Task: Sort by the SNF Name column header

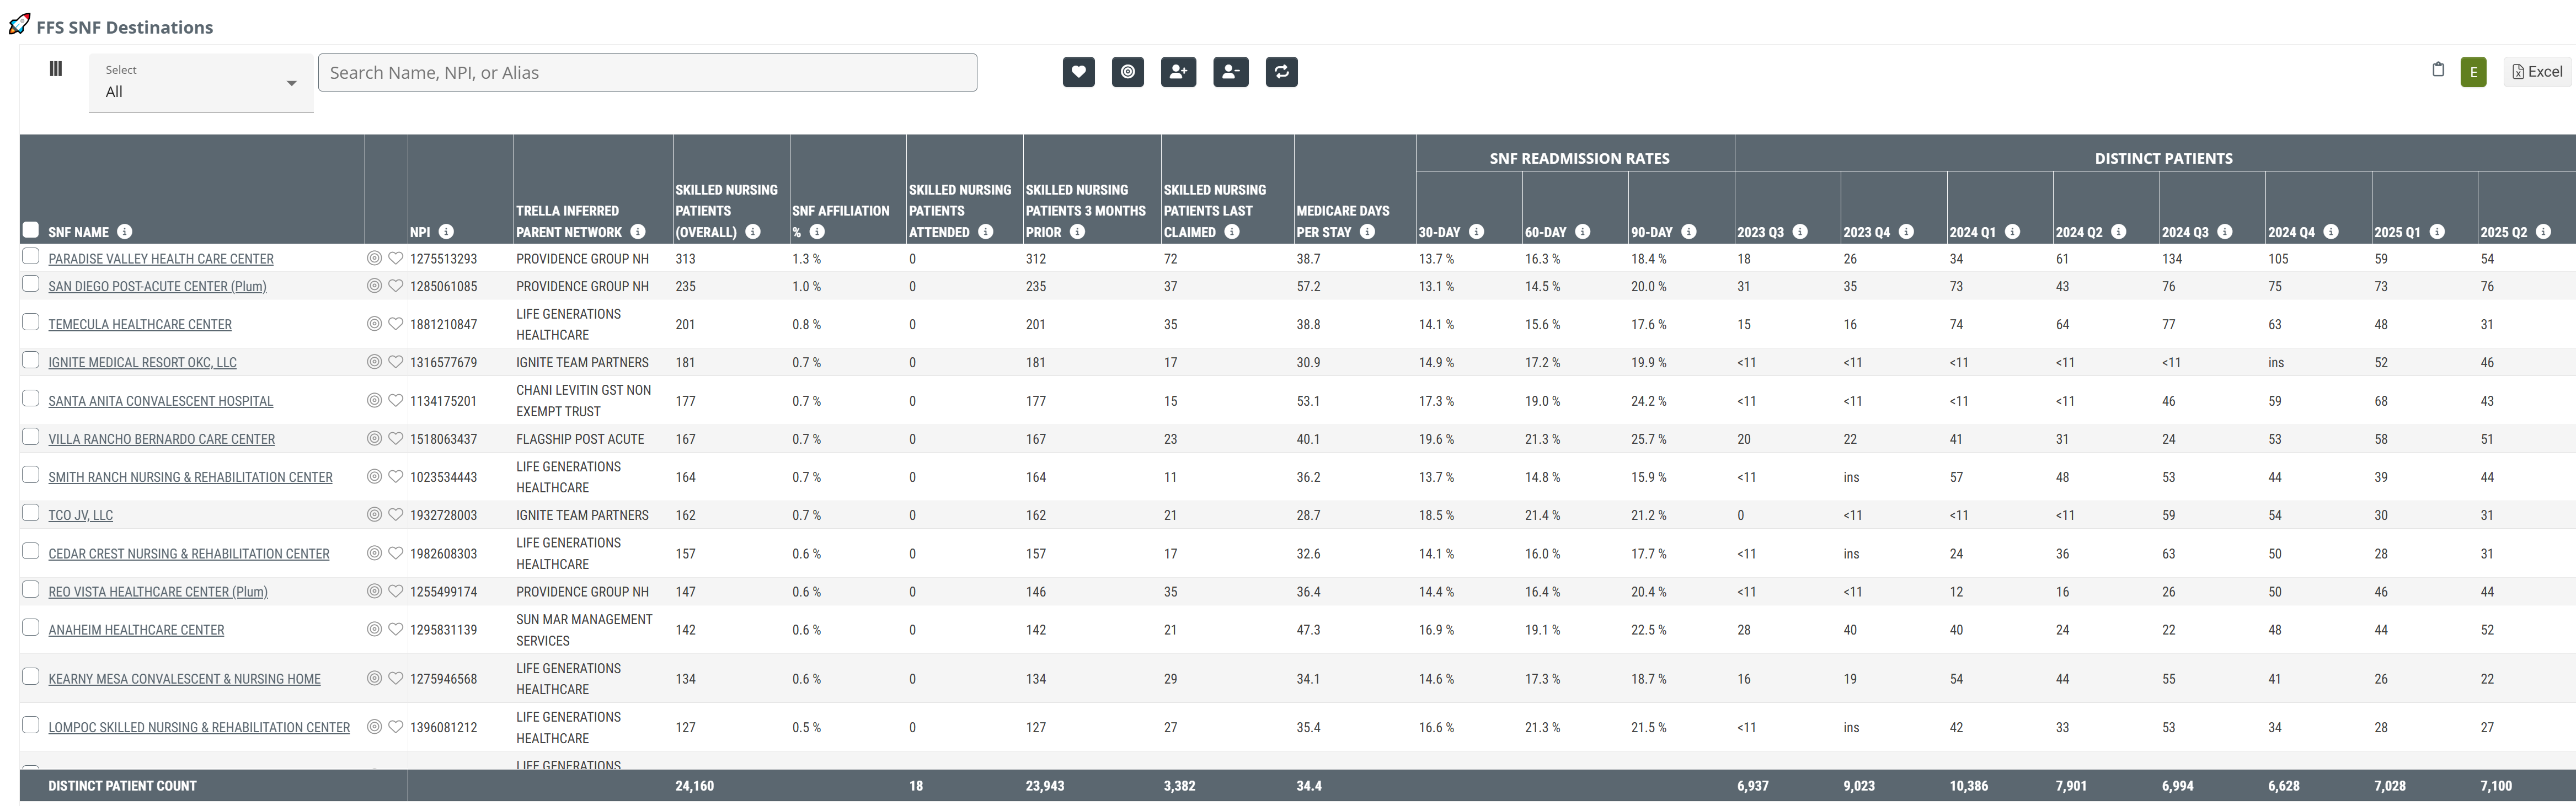Action: pos(78,232)
